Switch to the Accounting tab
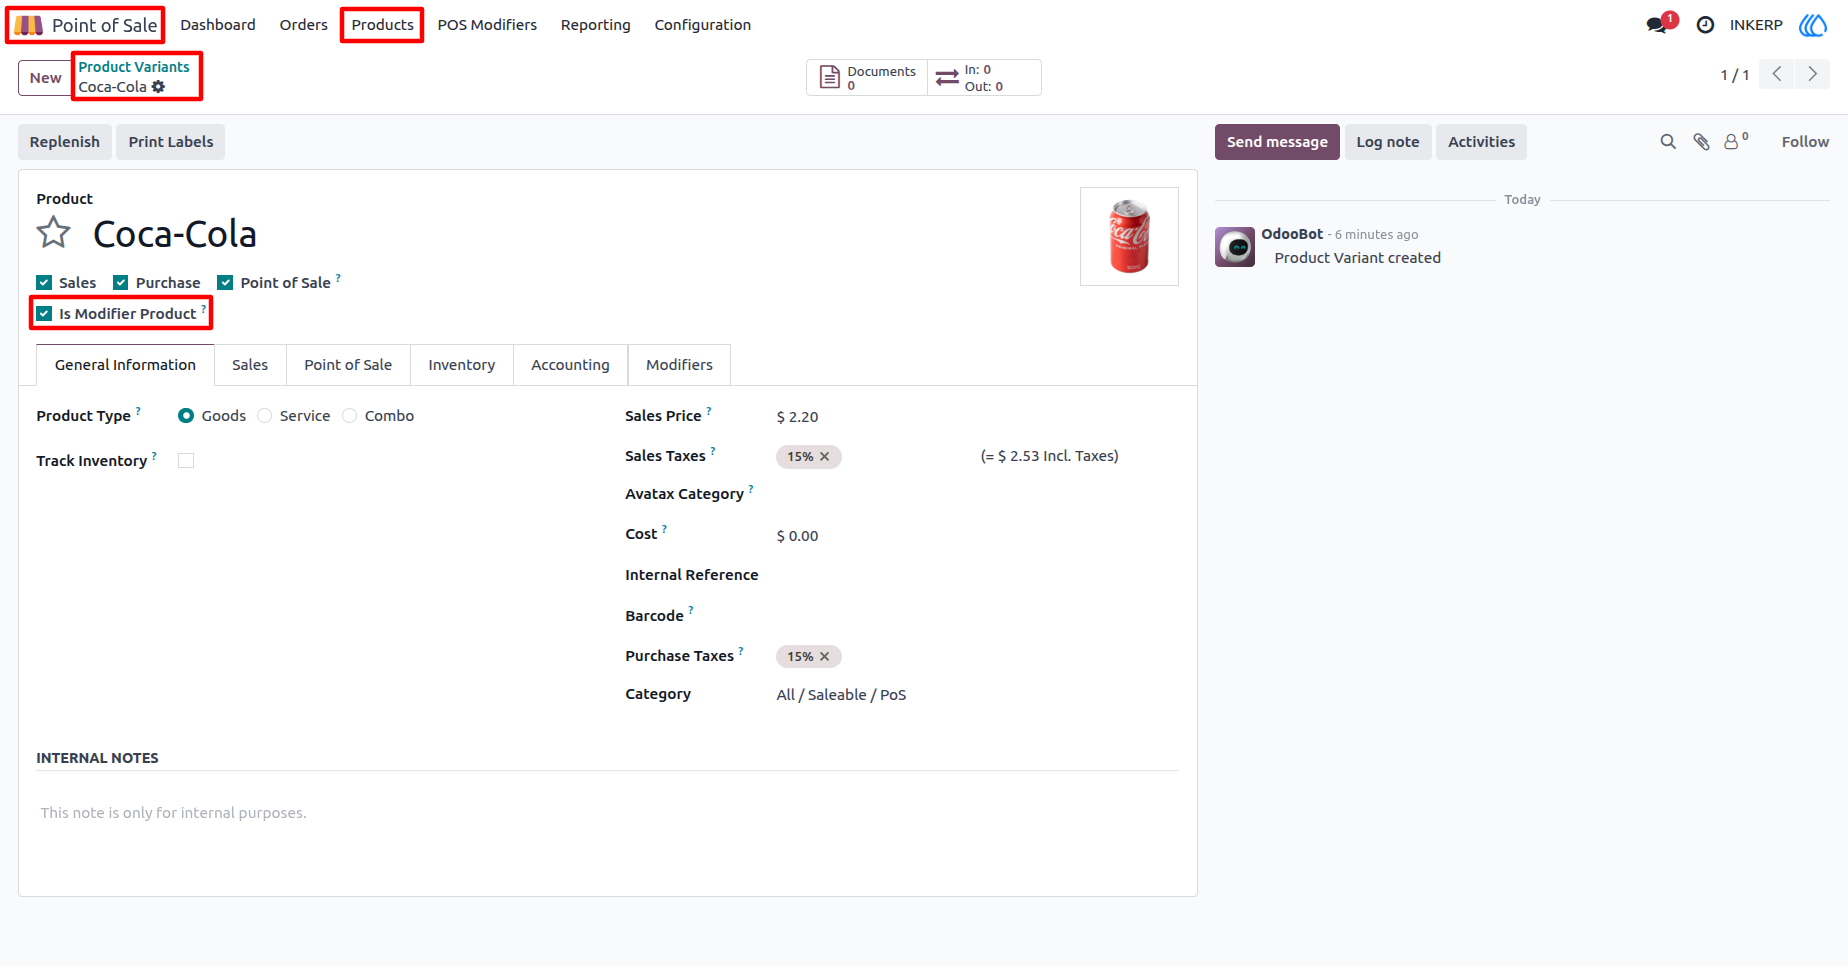Viewport: 1848px width, 966px height. tap(570, 365)
